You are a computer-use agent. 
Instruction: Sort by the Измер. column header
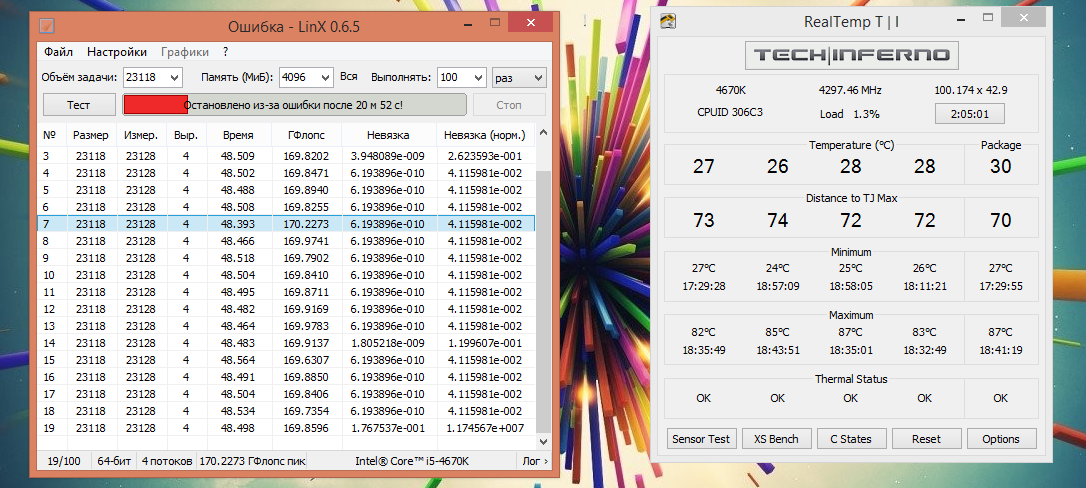coord(142,135)
